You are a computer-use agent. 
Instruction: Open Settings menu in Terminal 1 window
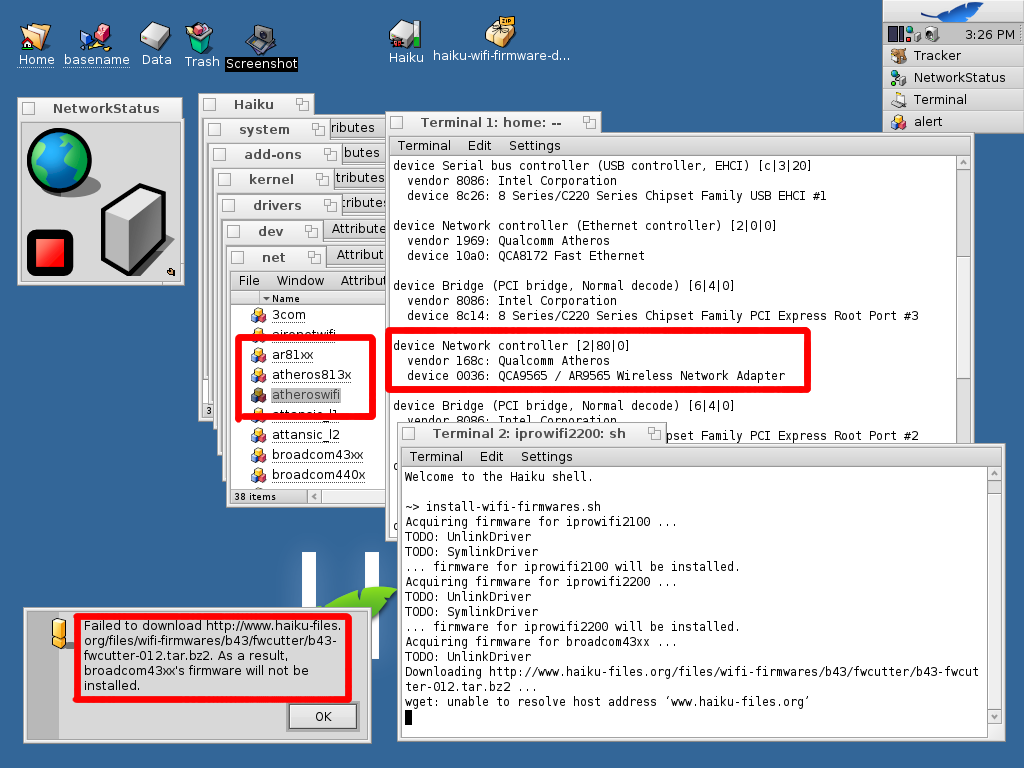(534, 146)
